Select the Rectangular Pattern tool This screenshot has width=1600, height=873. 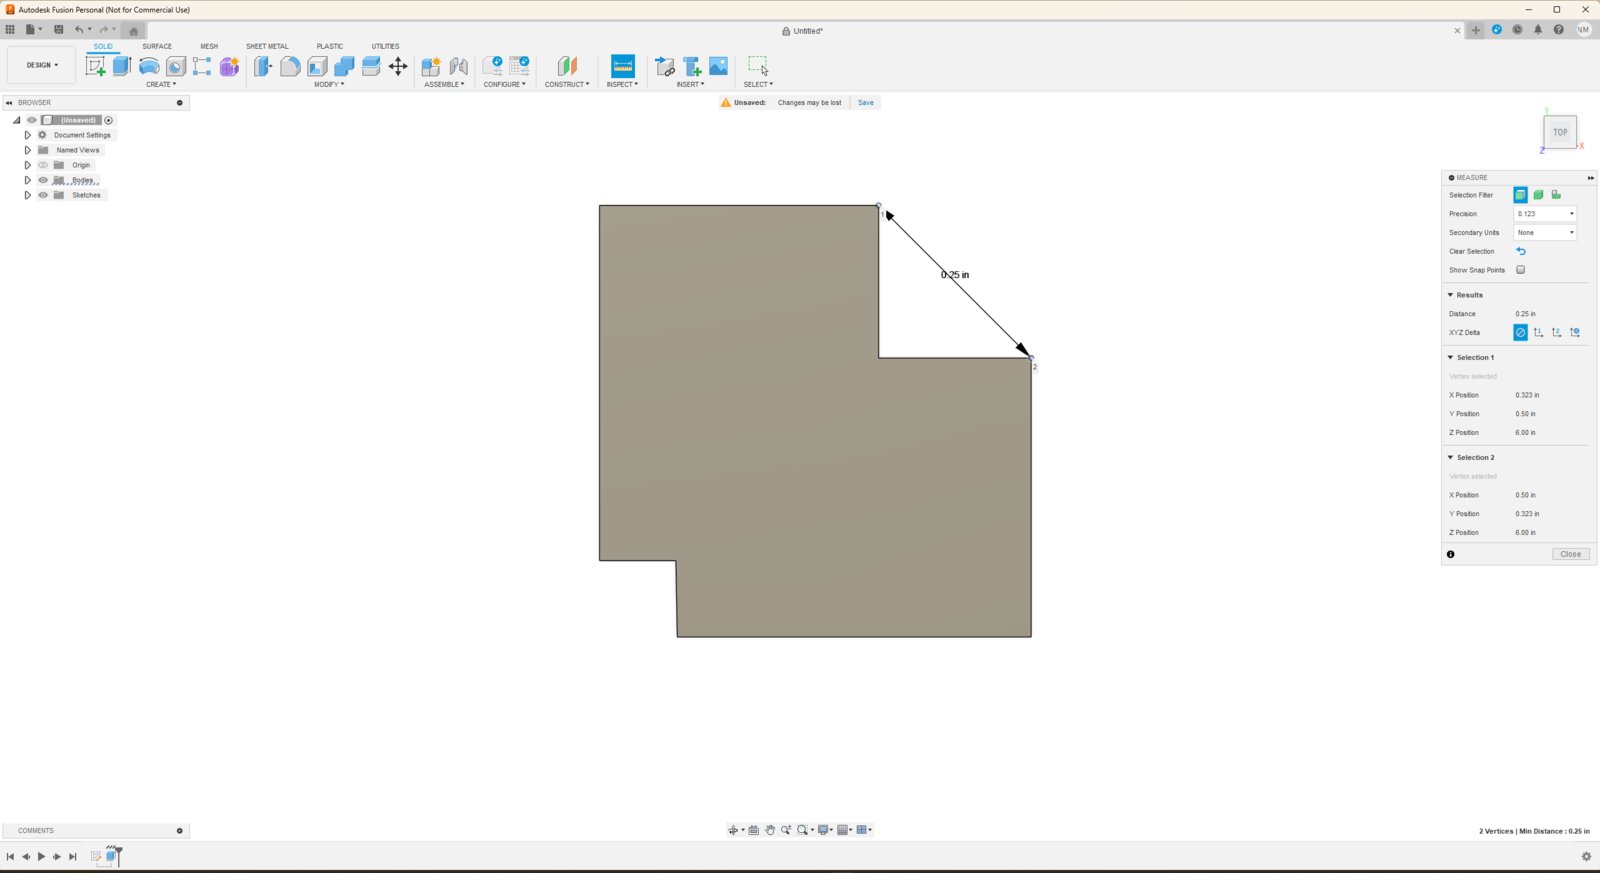tap(202, 66)
